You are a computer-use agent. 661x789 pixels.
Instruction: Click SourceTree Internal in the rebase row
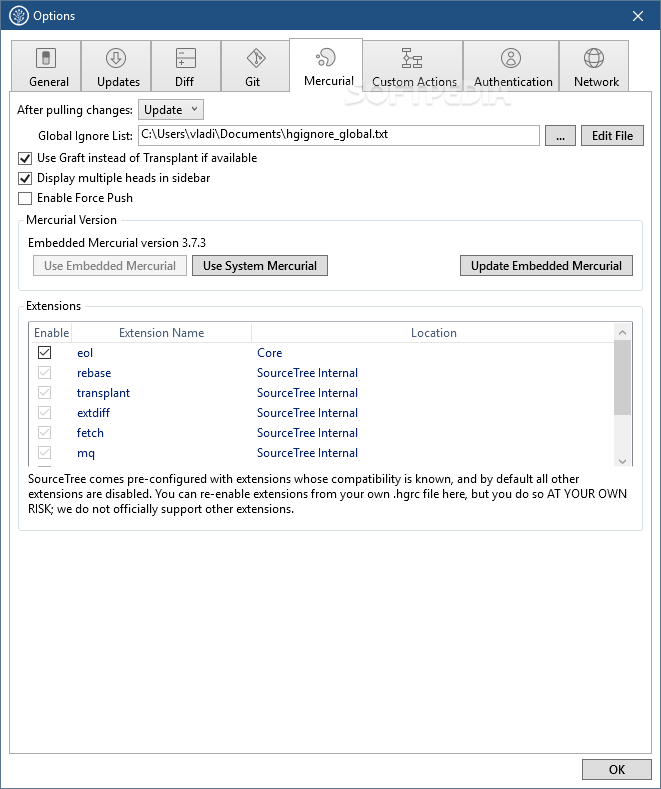point(307,373)
